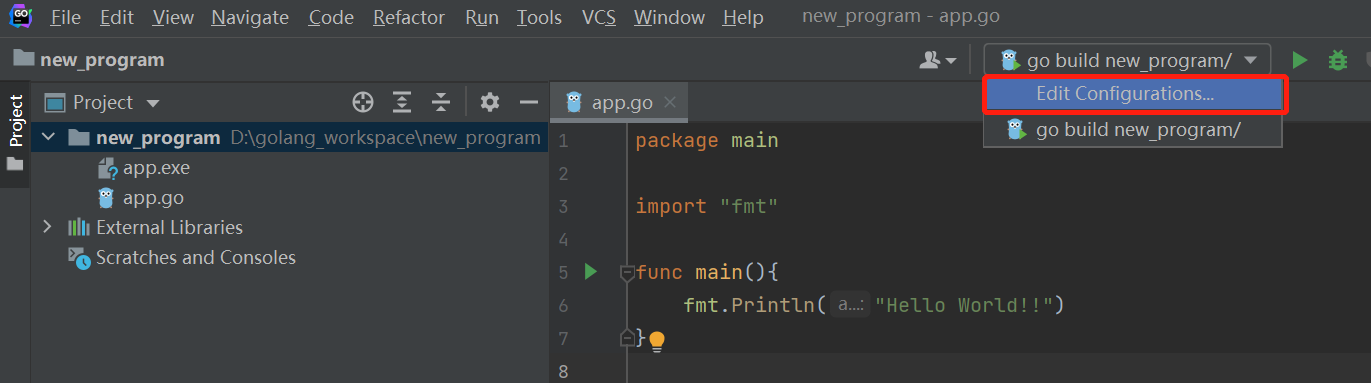Close the app.go editor tab
The height and width of the screenshot is (383, 1371).
(670, 102)
